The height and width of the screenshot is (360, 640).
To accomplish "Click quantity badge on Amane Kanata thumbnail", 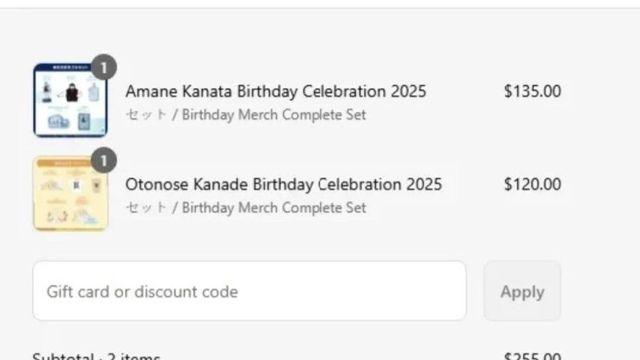I will pos(104,67).
